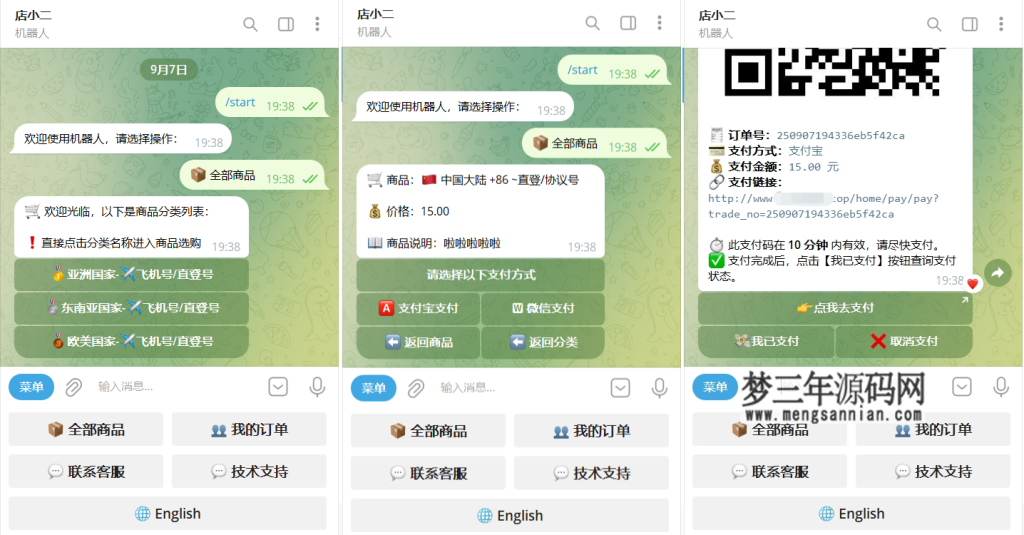Click 全部商品 keyboard button in left chat
Viewport: 1024px width, 535px height.
click(x=86, y=430)
